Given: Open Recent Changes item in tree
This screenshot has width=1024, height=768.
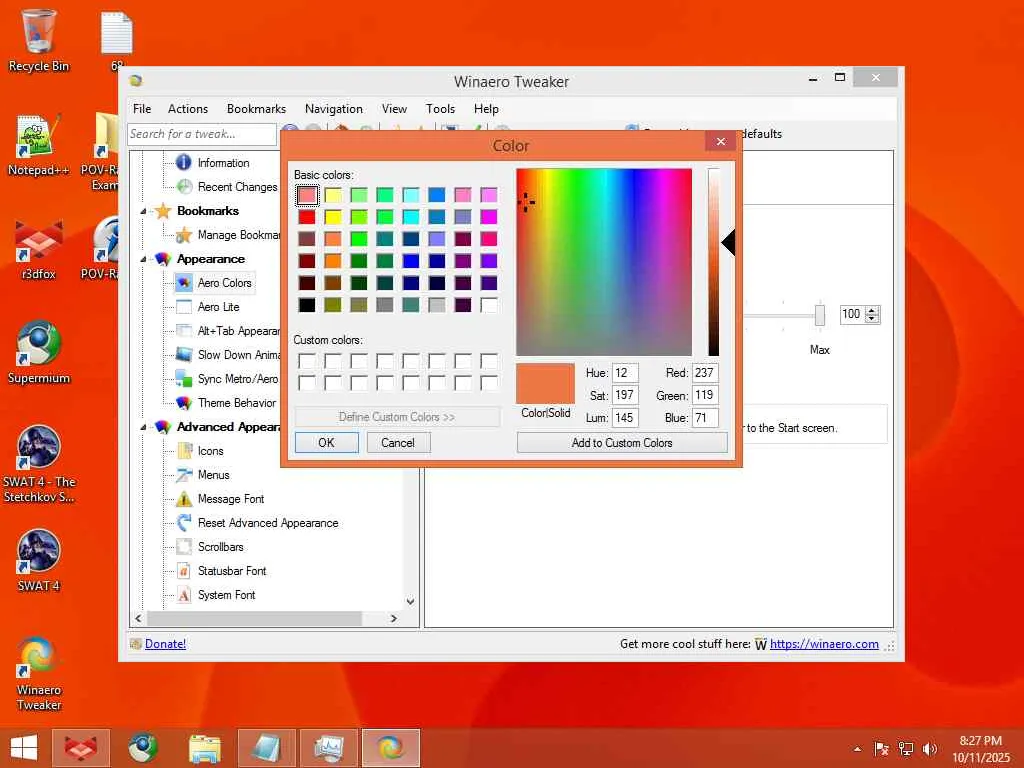Looking at the screenshot, I should click(237, 187).
